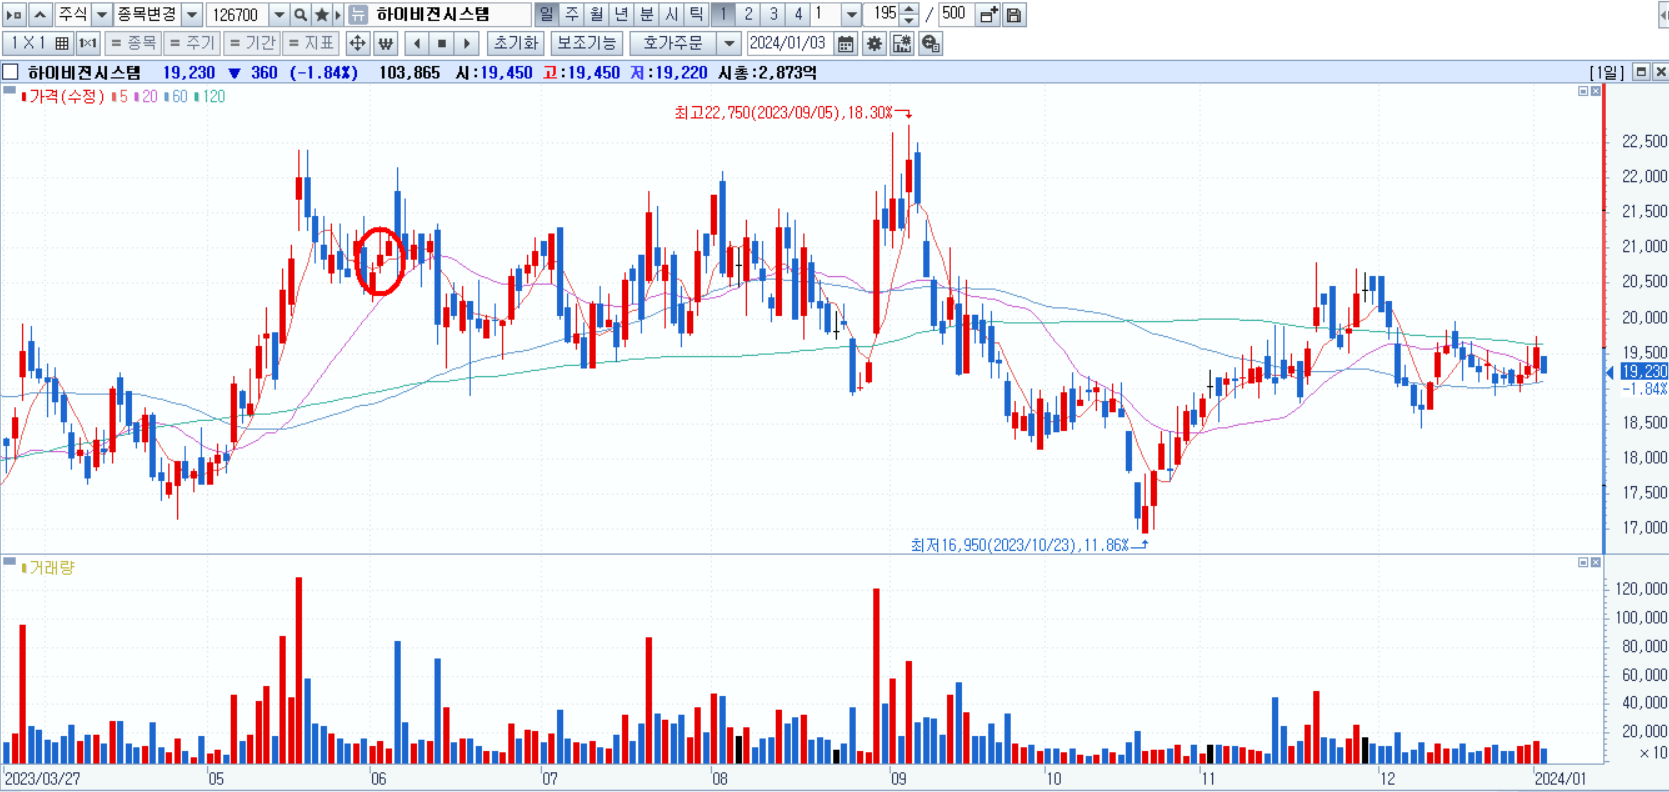Image resolution: width=1669 pixels, height=792 pixels.
Task: Expand the stock code history dropdown
Action: 279,15
